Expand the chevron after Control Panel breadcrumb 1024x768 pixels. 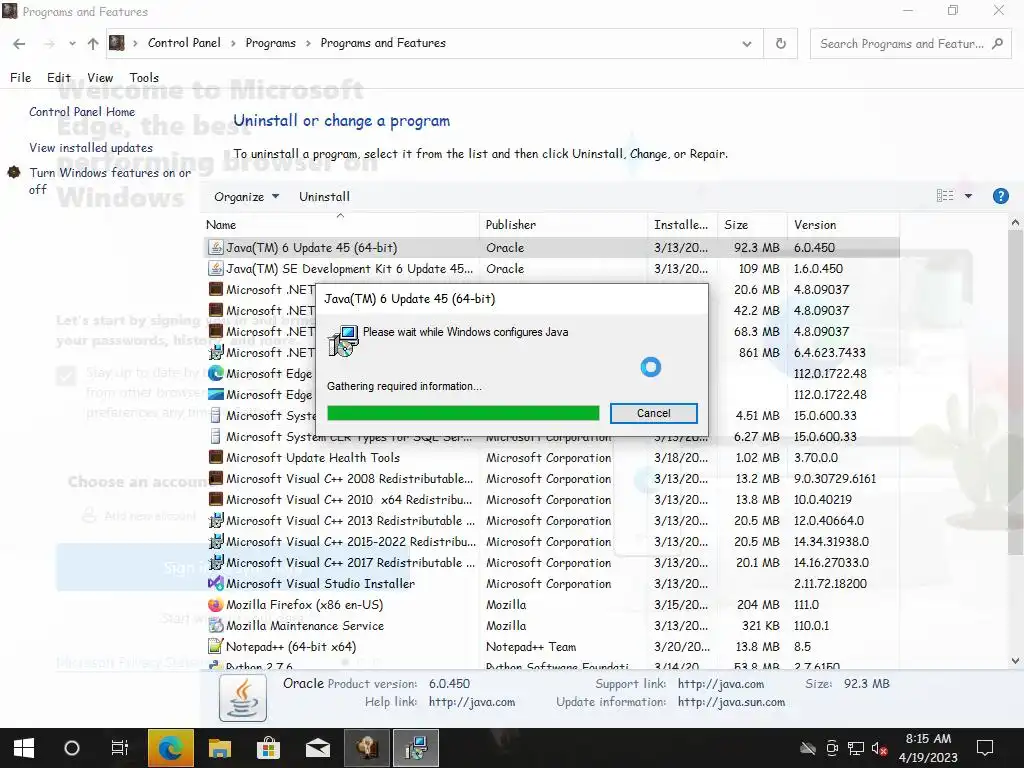[234, 43]
